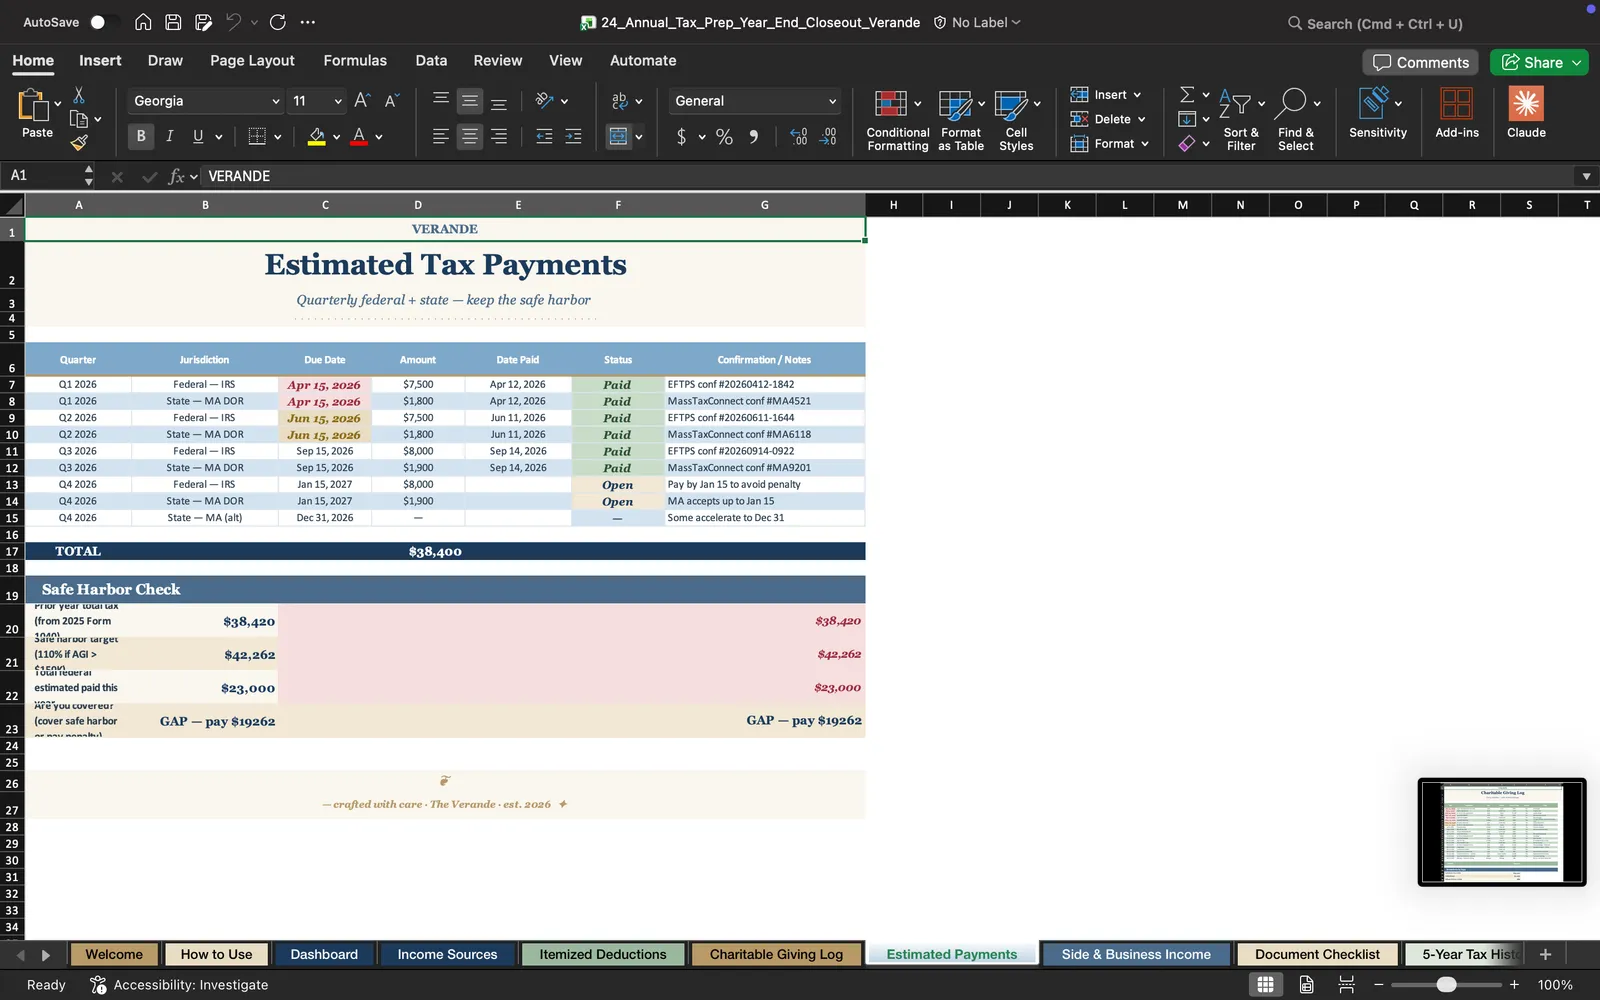Click the Wrap Text icon

point(620,100)
